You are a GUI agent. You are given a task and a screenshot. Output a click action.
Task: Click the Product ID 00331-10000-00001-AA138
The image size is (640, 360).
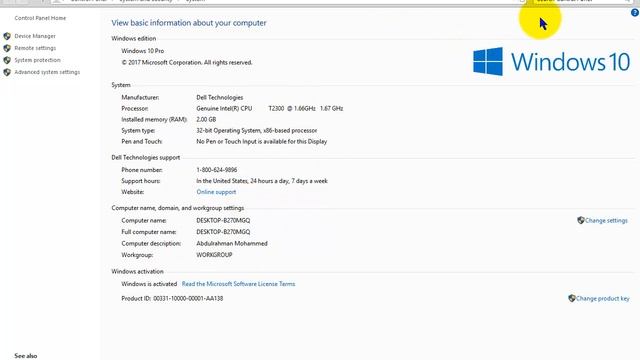tap(172, 298)
